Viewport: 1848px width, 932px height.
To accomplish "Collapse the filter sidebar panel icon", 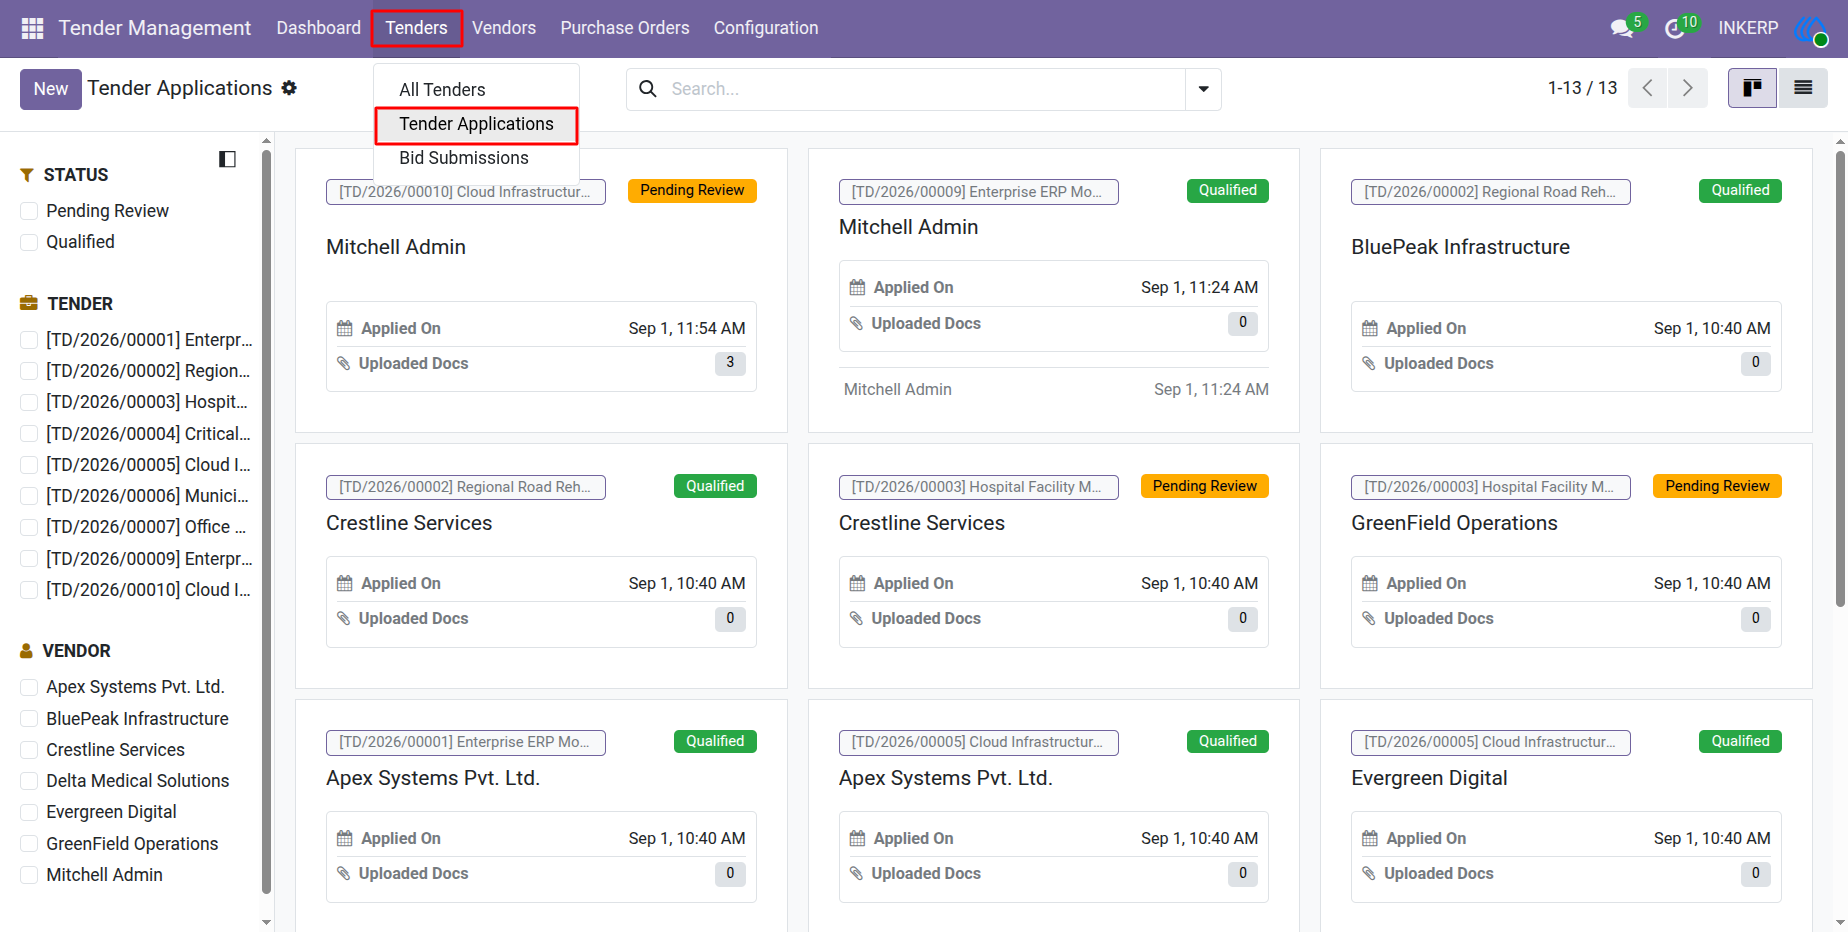I will coord(227,159).
